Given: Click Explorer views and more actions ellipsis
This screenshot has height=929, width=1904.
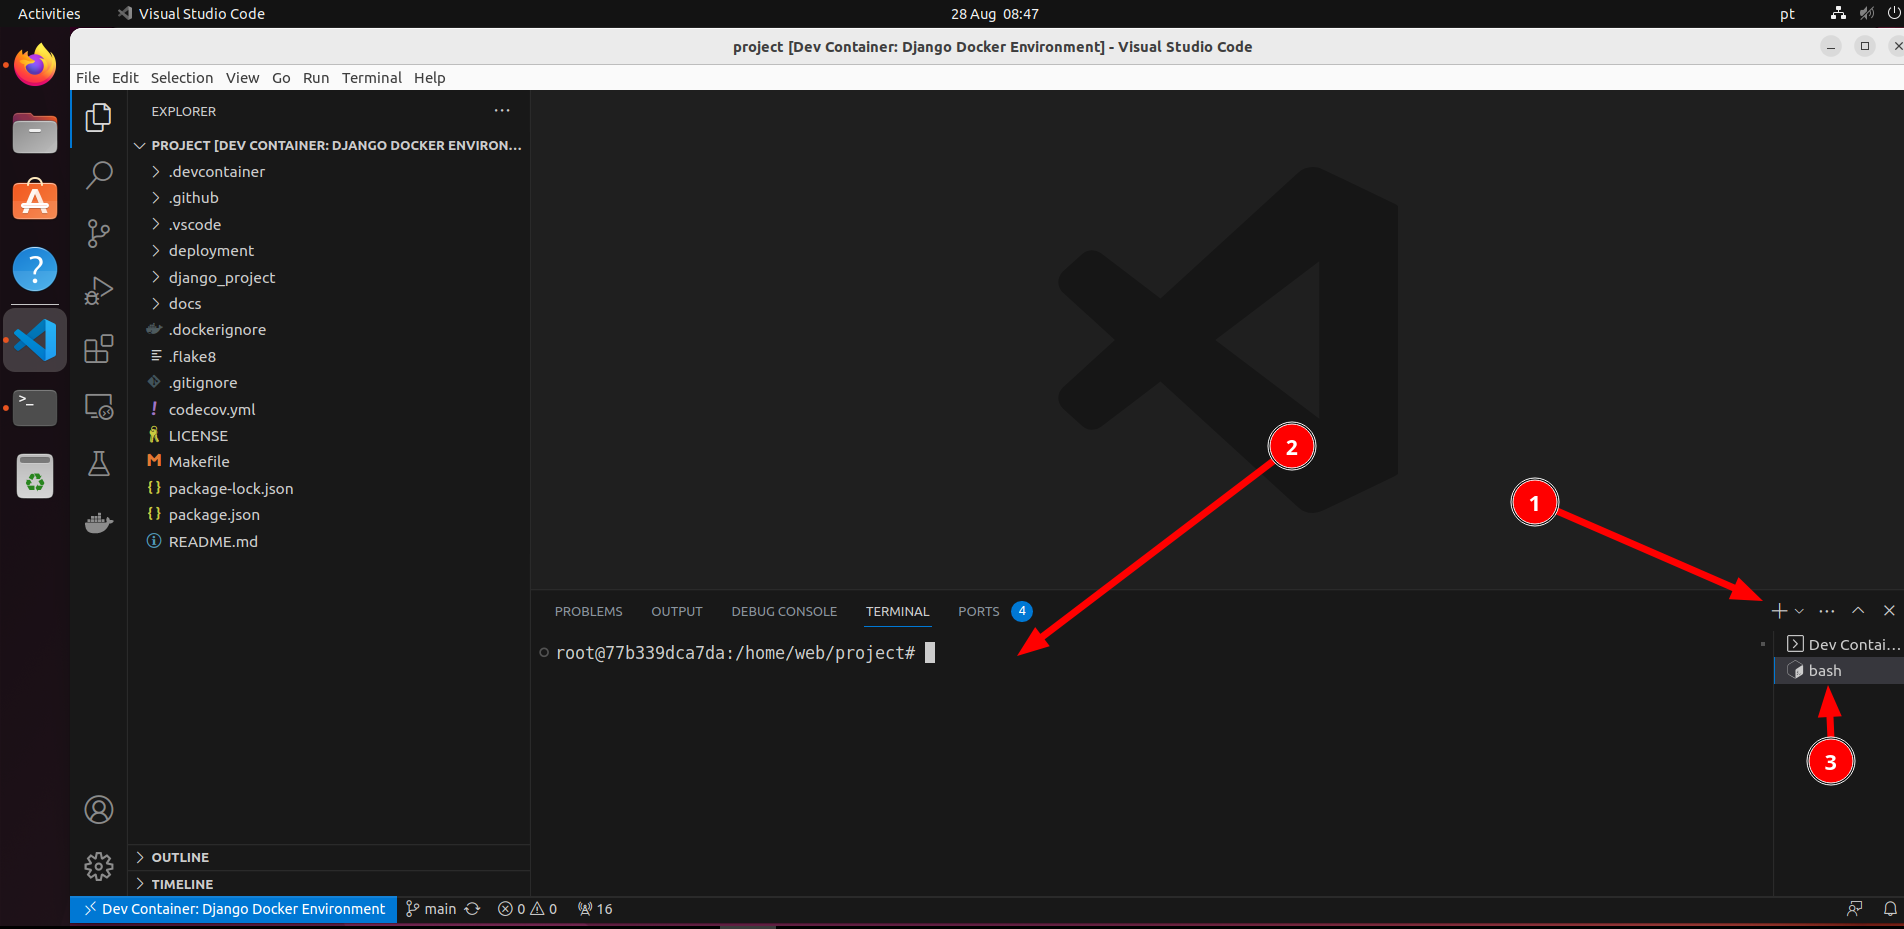Looking at the screenshot, I should click(502, 111).
